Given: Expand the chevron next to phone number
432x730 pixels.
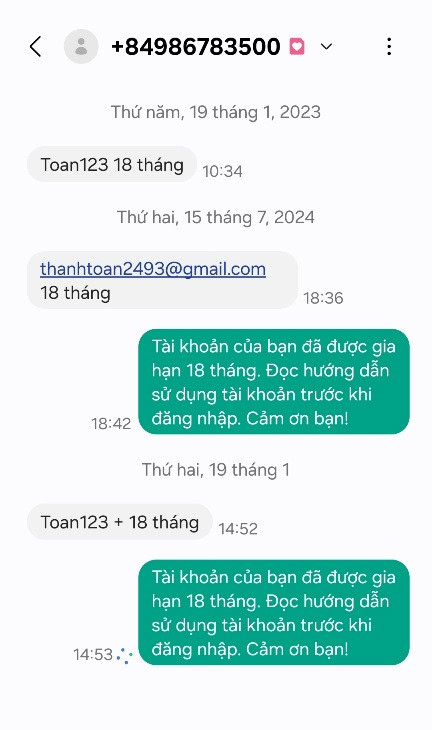Looking at the screenshot, I should coord(327,47).
